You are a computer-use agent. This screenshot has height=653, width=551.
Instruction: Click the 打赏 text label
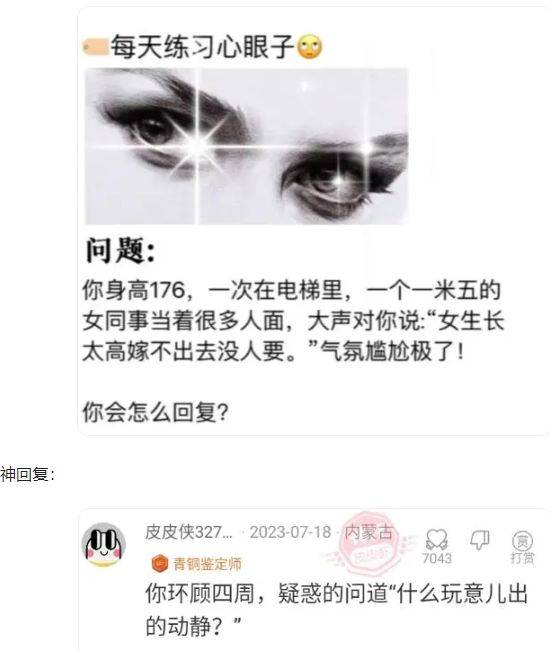523,558
